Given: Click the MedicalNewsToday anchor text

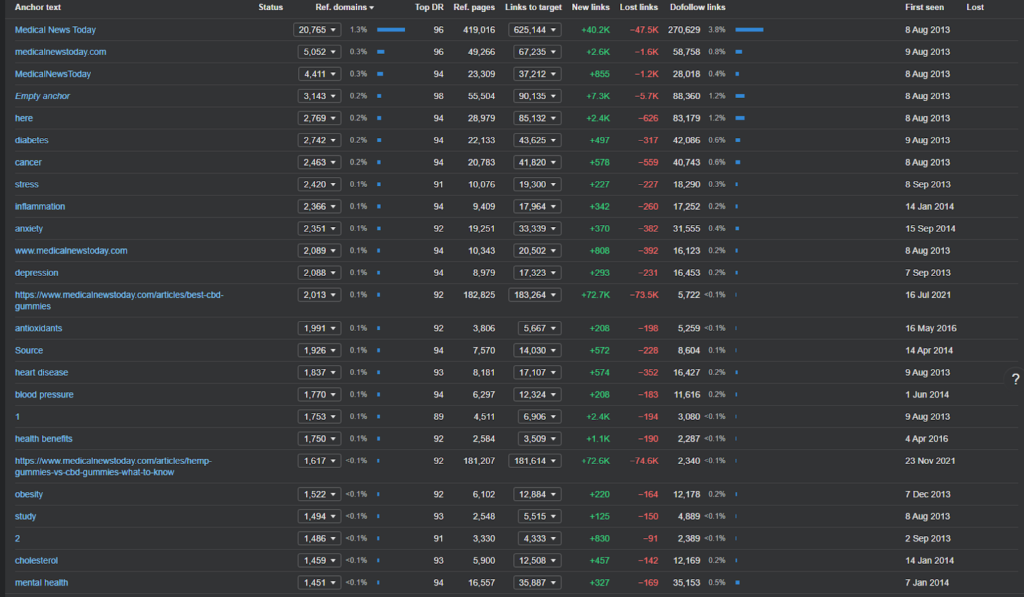Looking at the screenshot, I should 53,74.
